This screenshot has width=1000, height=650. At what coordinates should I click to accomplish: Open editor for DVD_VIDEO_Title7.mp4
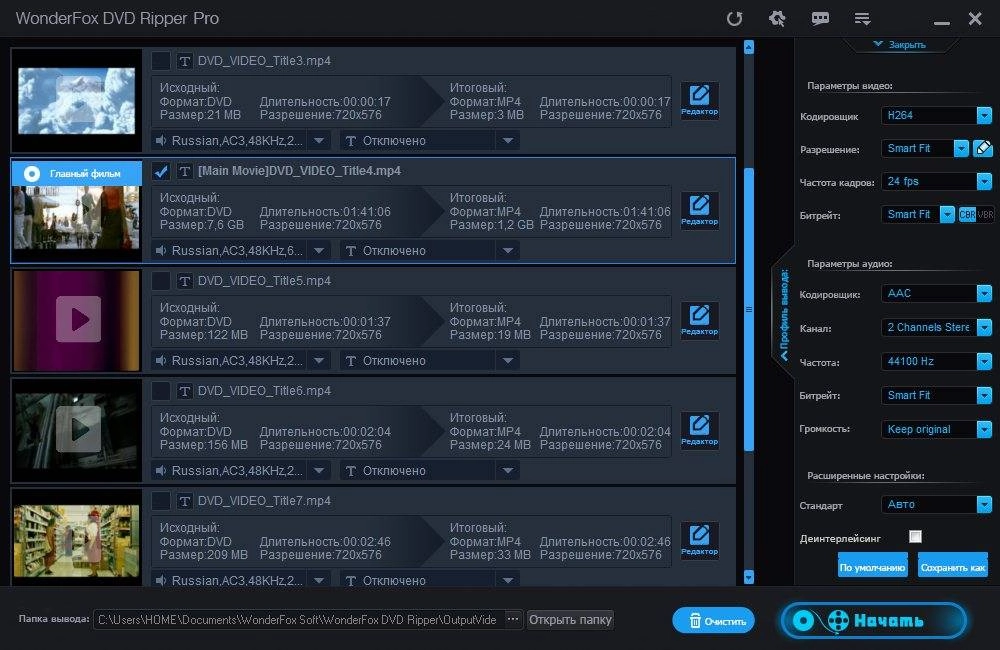point(700,541)
